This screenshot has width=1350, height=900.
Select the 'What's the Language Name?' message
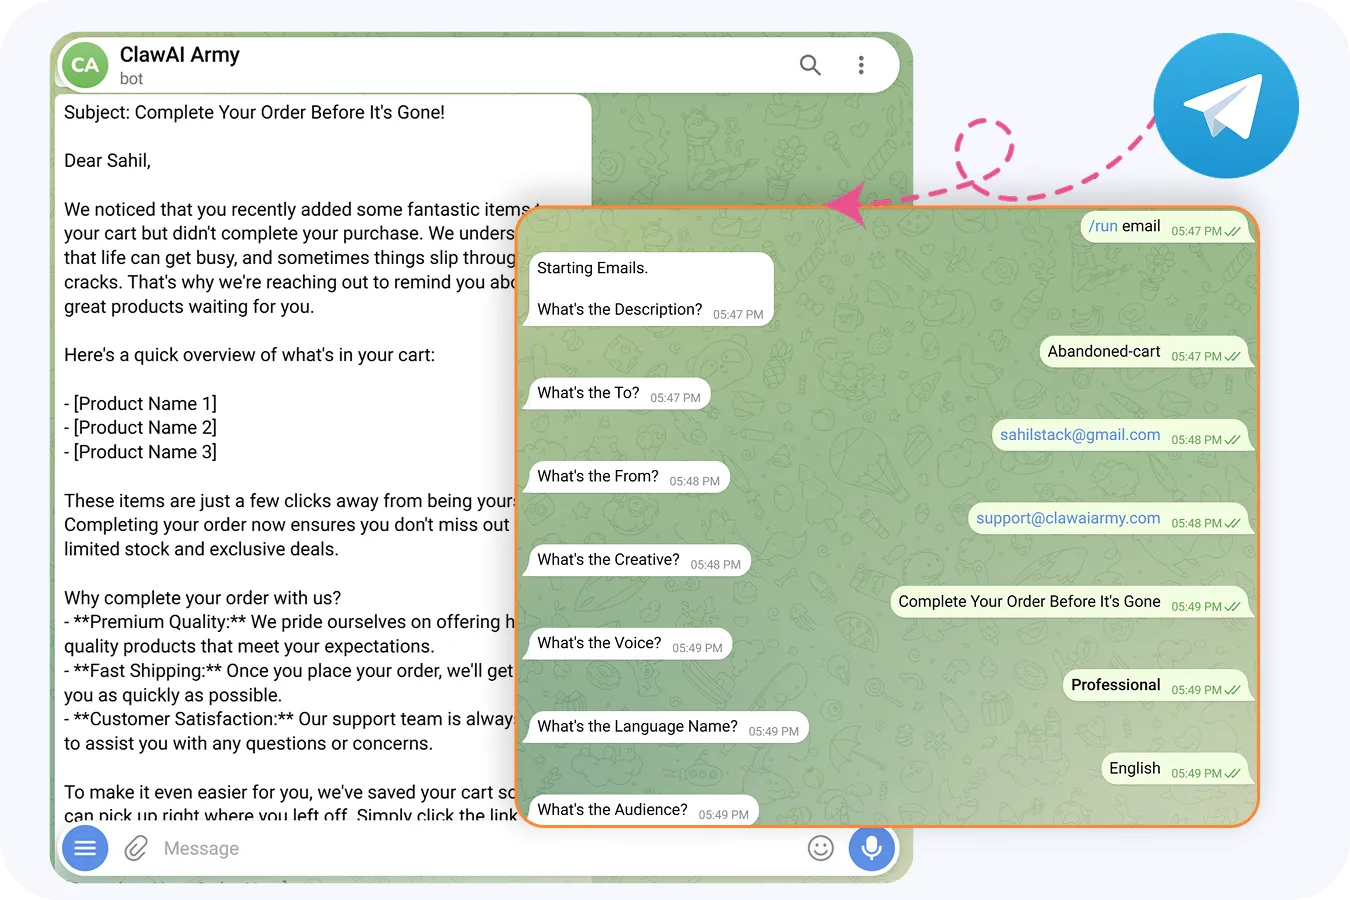click(x=667, y=727)
